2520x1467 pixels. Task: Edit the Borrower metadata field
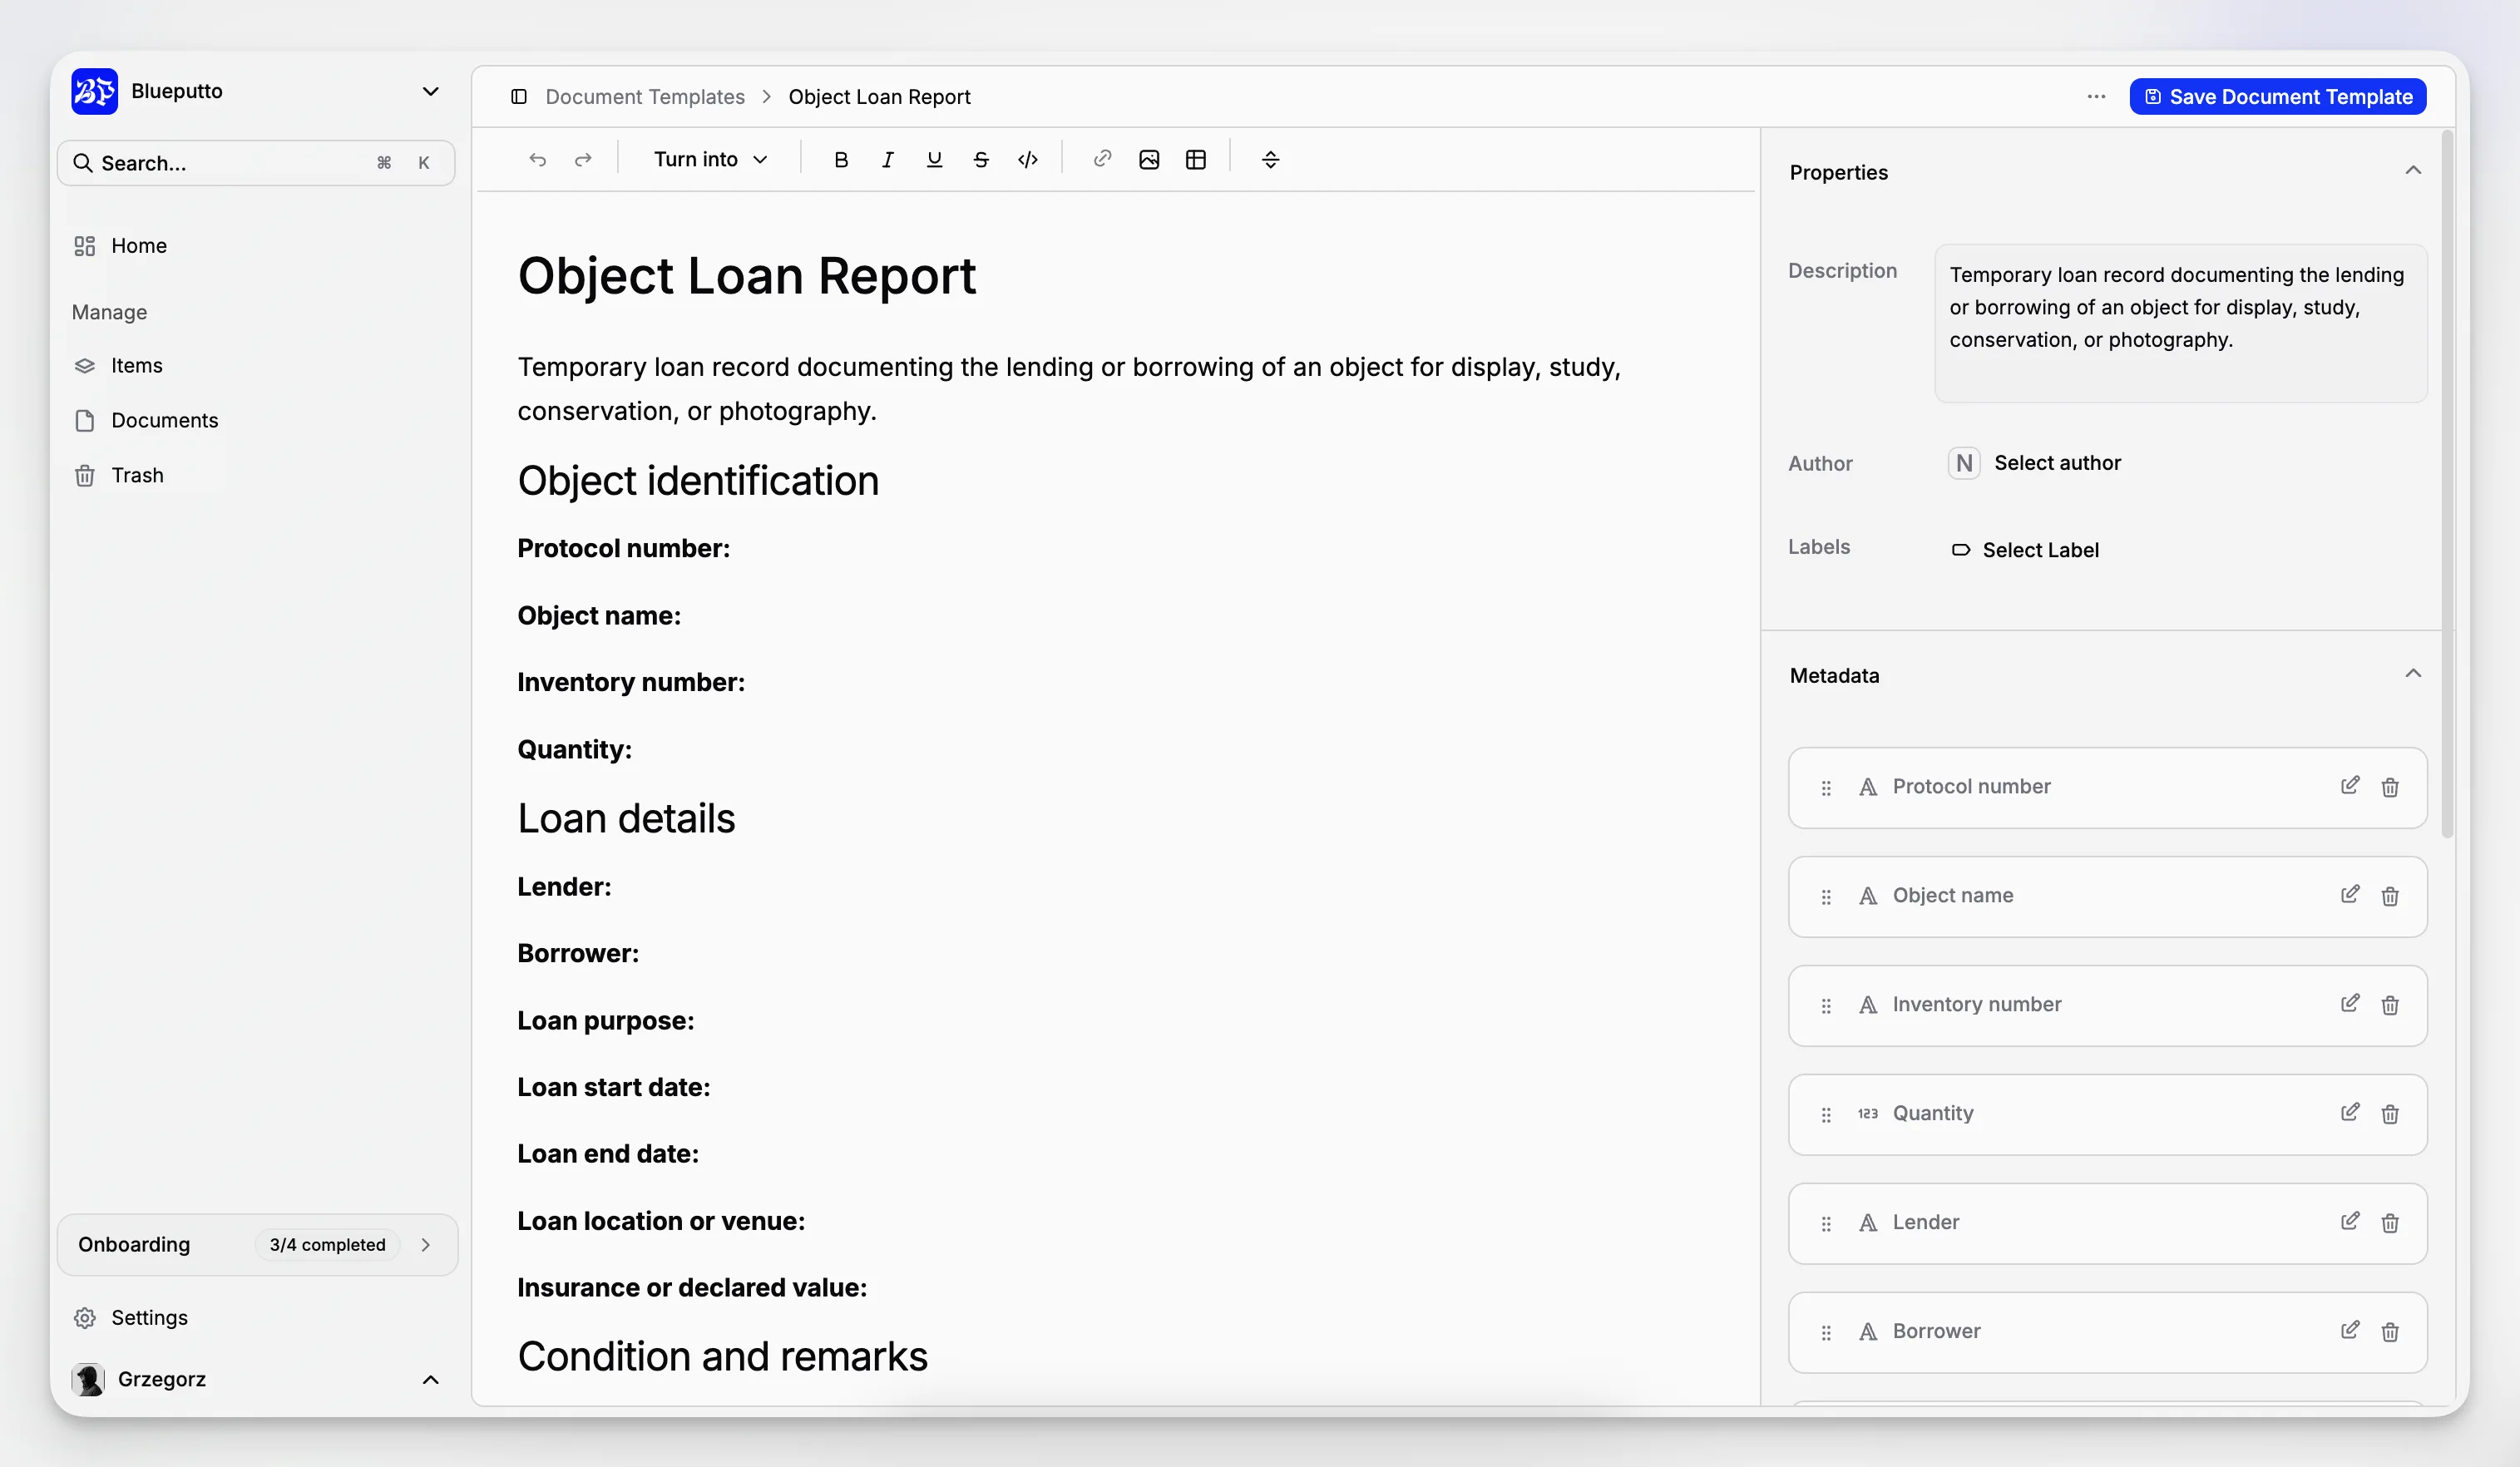coord(2349,1331)
